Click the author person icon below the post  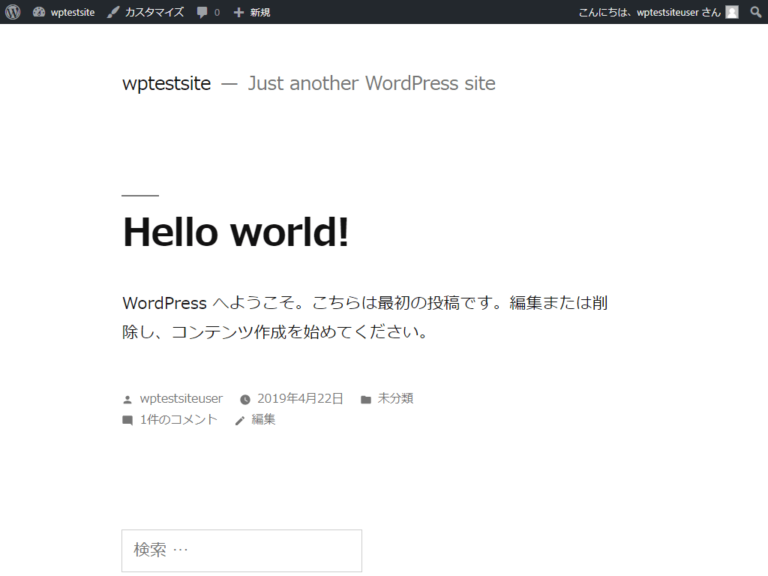127,399
